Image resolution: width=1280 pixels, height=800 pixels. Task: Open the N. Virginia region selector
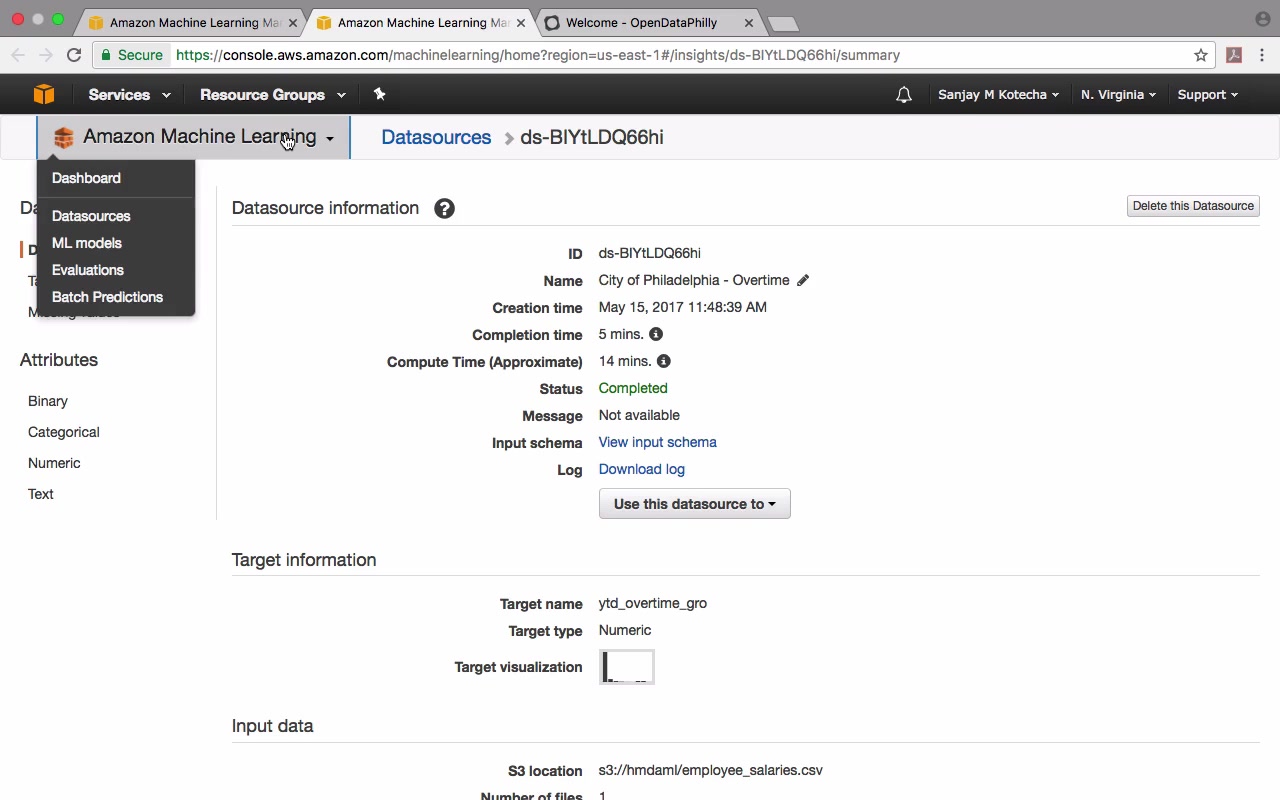point(1118,95)
